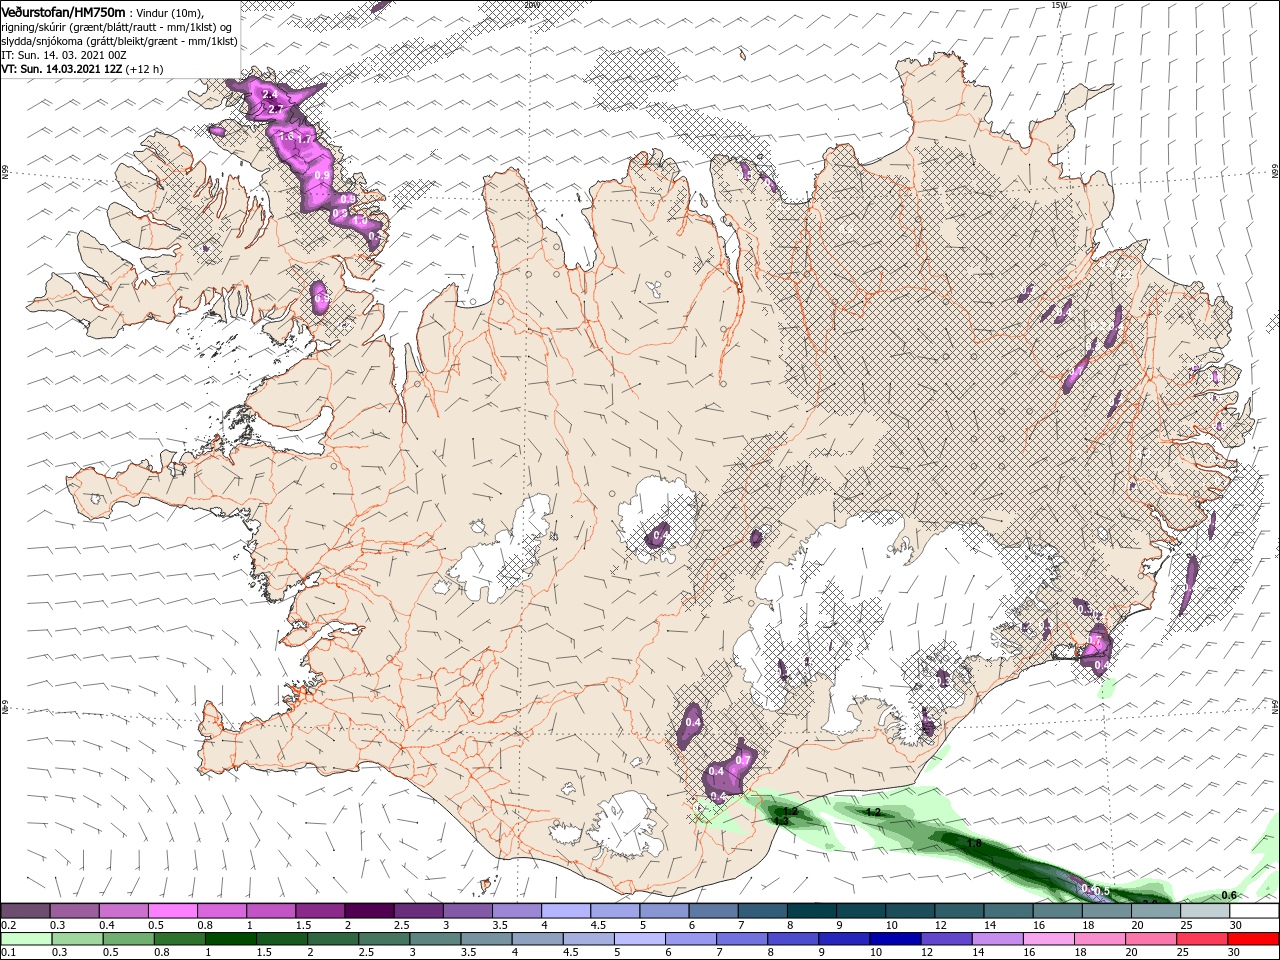Click the '2.7' snowfall value in the Westfjords

(277, 108)
